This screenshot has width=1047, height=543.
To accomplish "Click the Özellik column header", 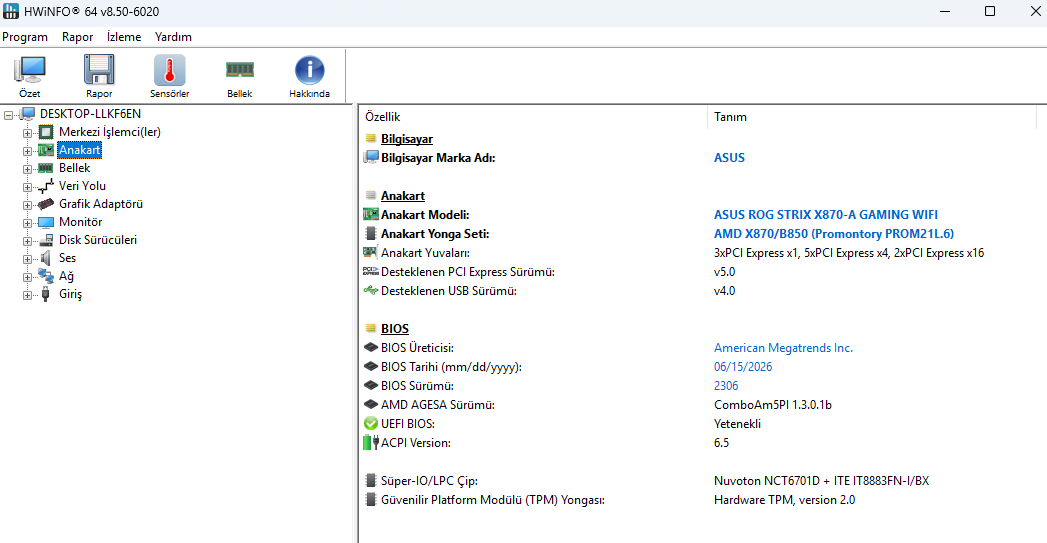I will (533, 117).
